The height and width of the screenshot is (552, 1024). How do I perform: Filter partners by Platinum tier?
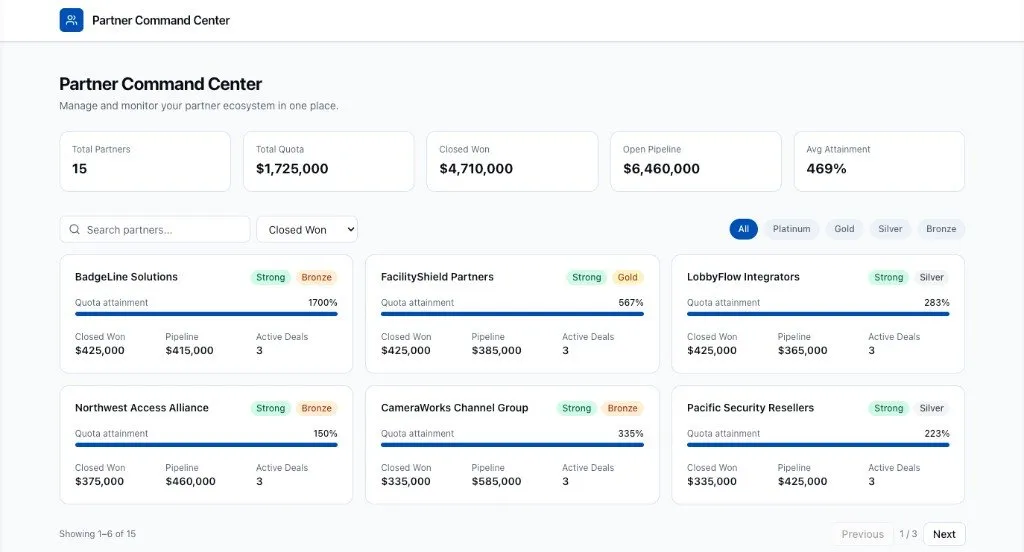pyautogui.click(x=791, y=229)
